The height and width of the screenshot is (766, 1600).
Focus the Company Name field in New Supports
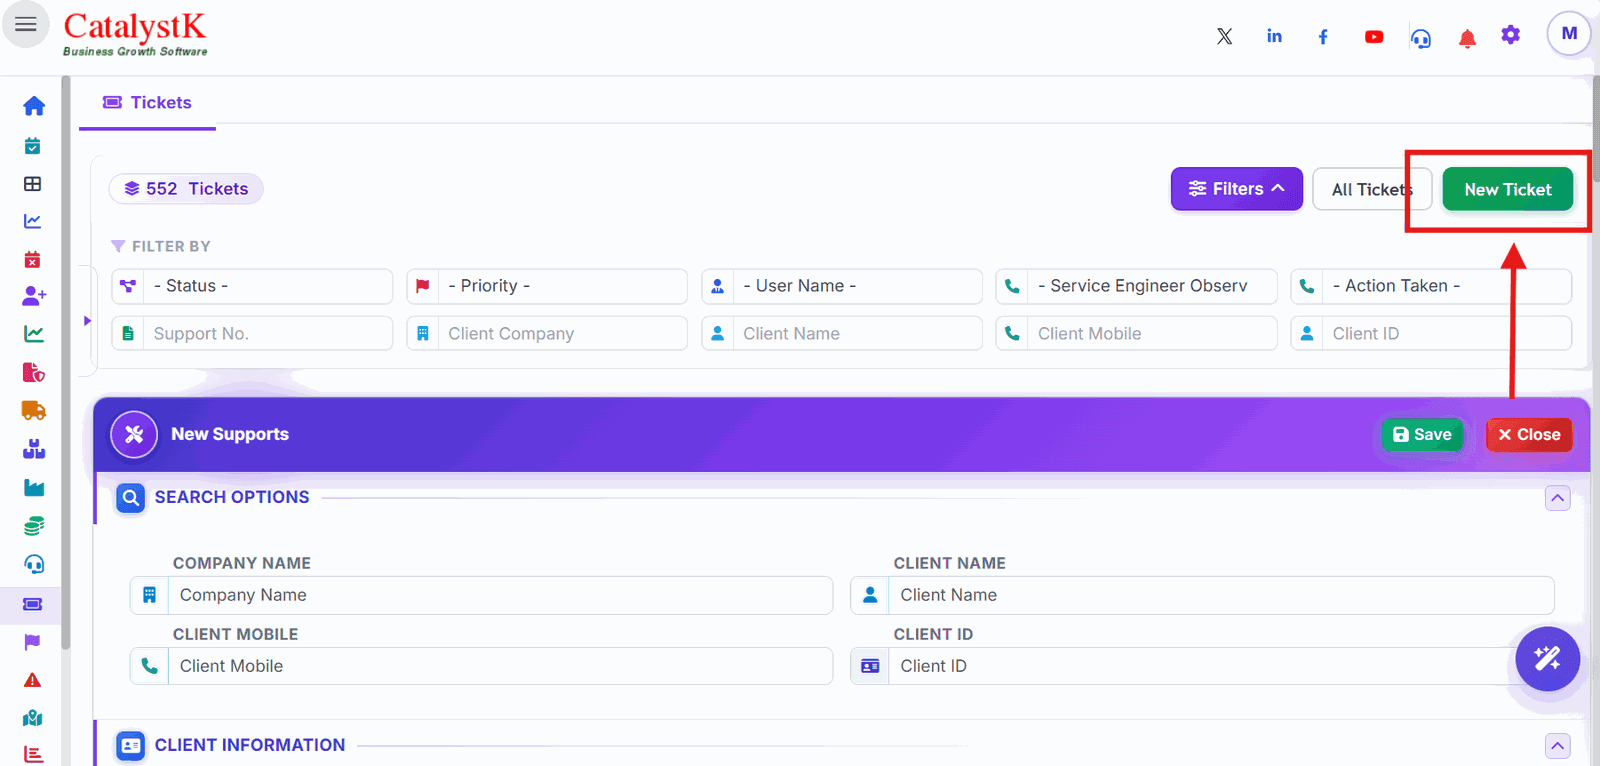481,595
